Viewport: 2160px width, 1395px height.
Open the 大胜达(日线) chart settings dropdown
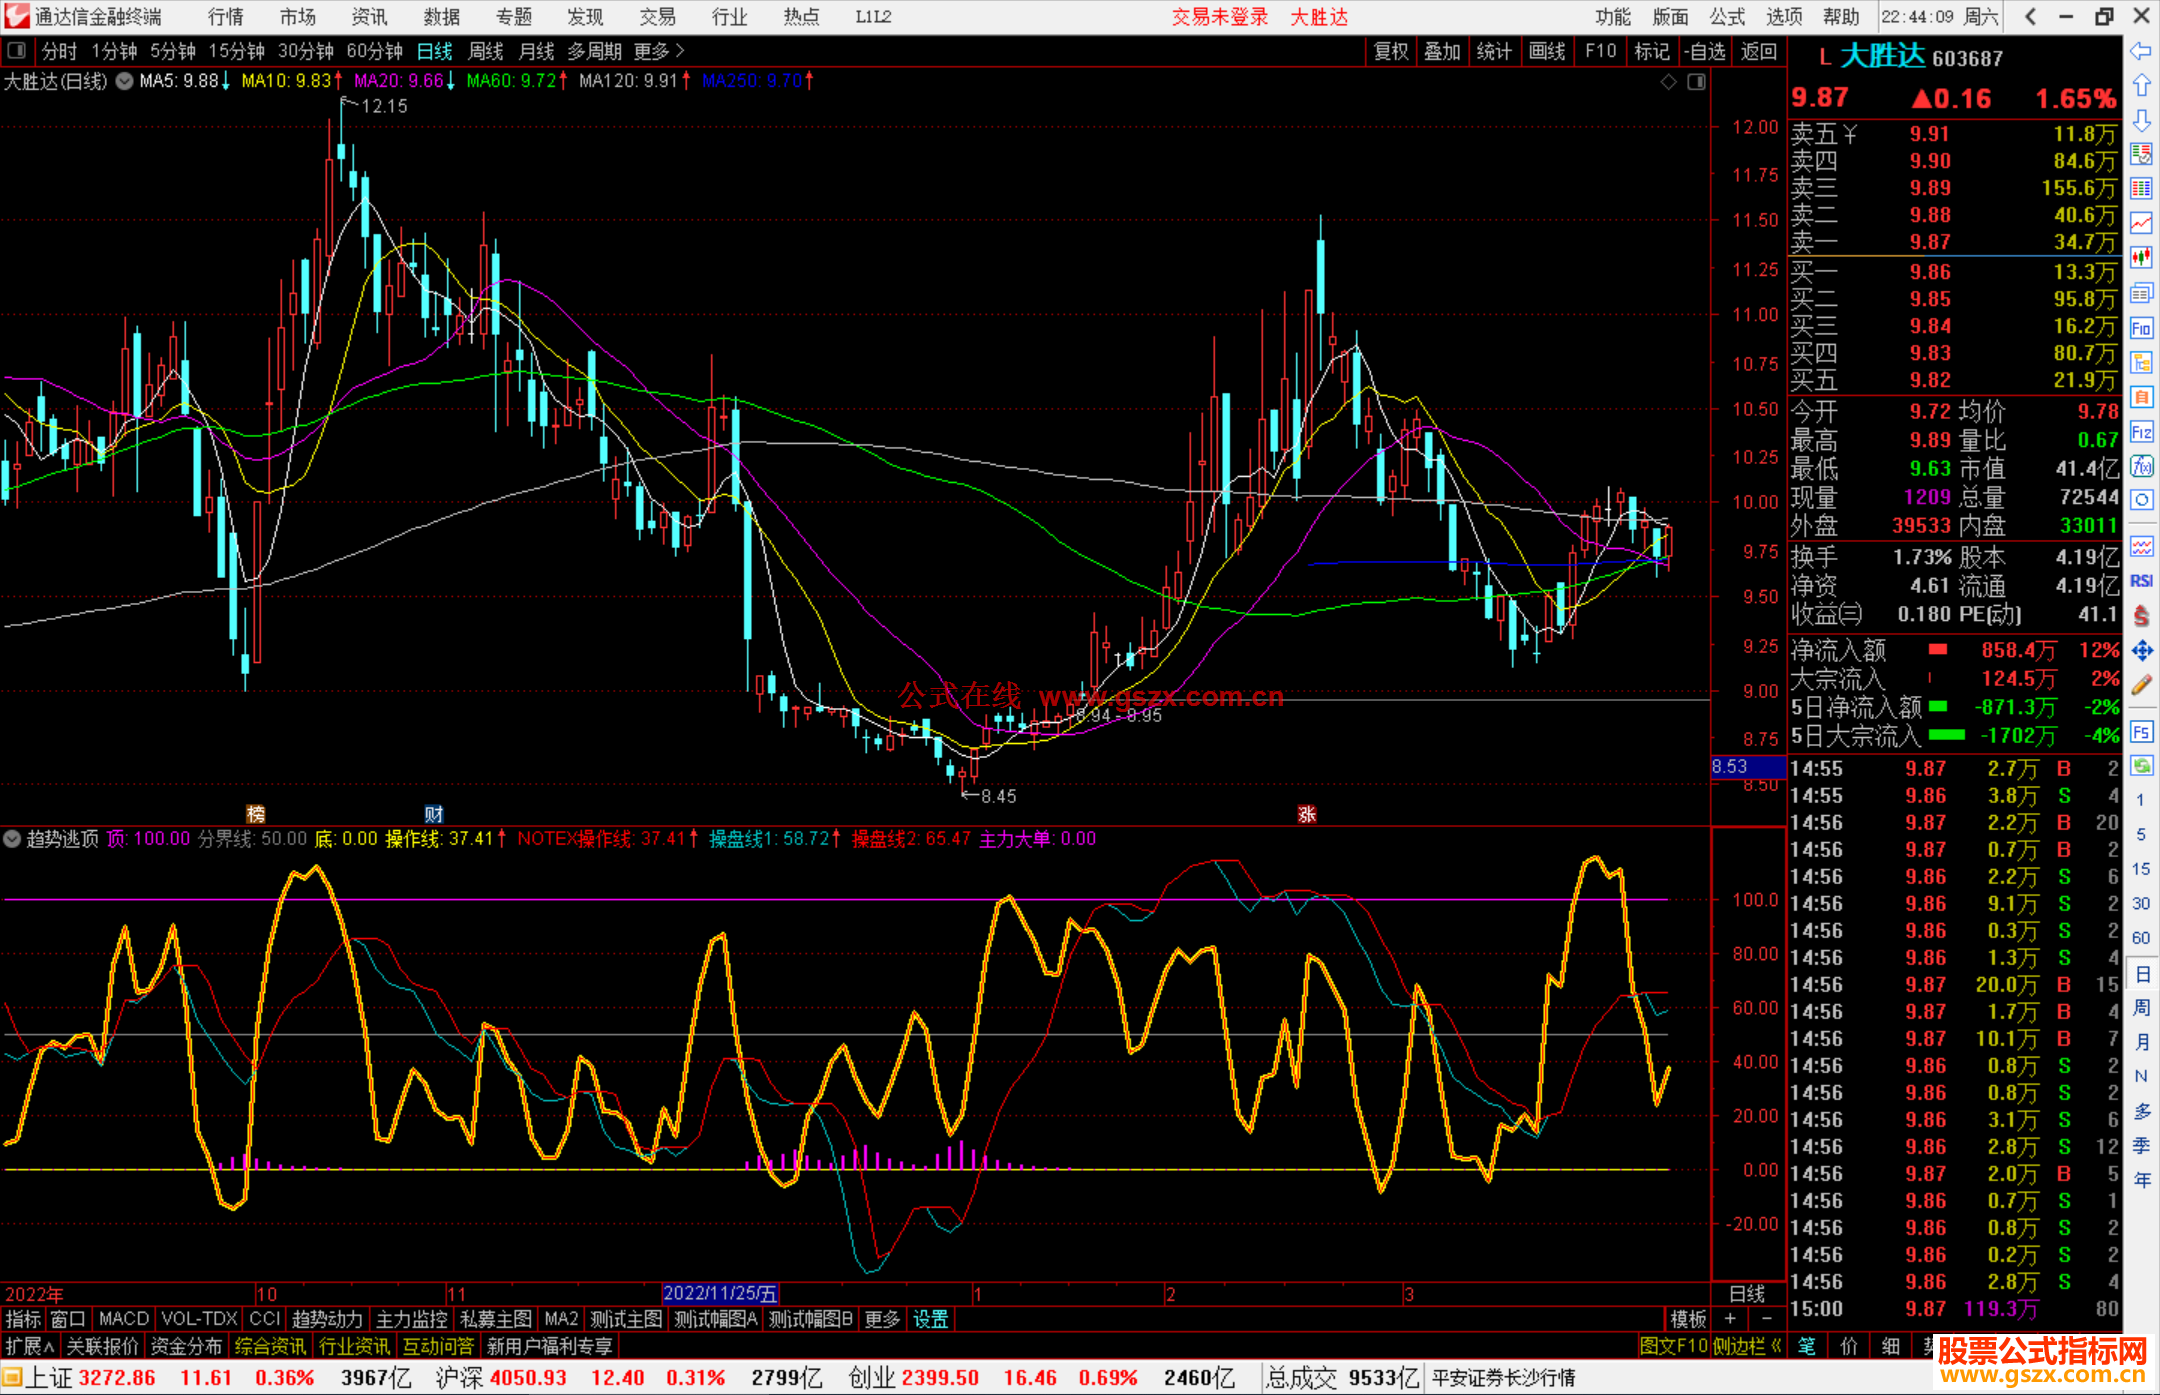pos(125,82)
